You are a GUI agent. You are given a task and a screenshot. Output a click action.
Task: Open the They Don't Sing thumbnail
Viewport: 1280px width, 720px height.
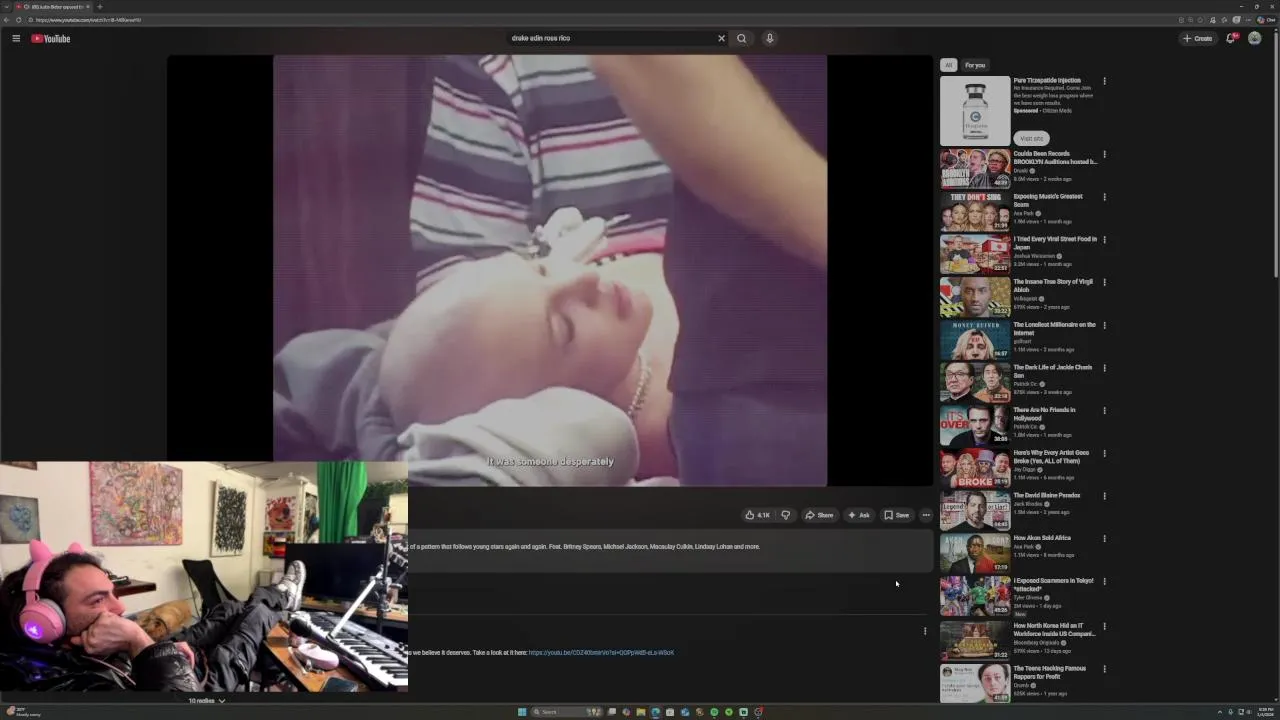click(975, 211)
